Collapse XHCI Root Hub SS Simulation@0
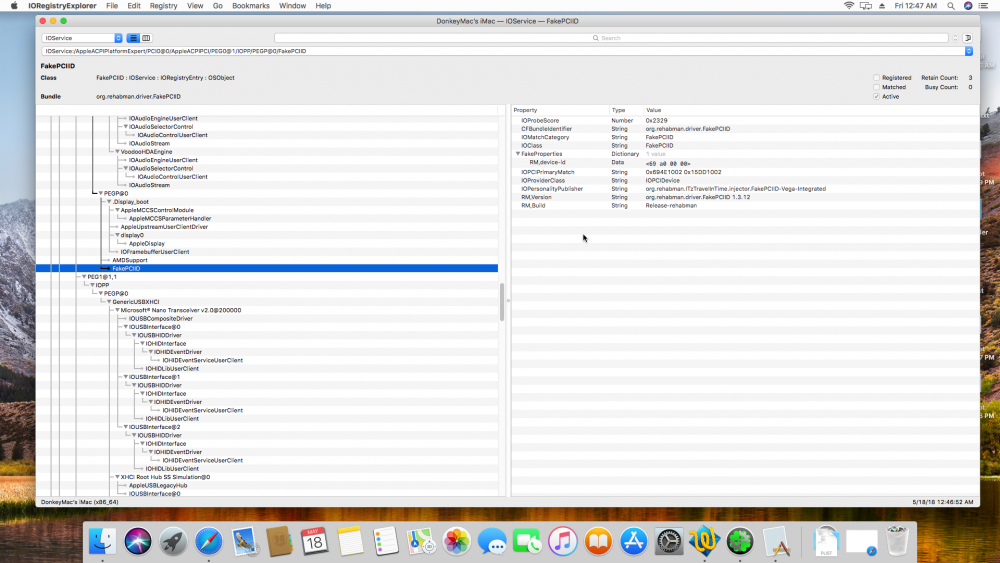Viewport: 1000px width, 563px height. pyautogui.click(x=117, y=478)
